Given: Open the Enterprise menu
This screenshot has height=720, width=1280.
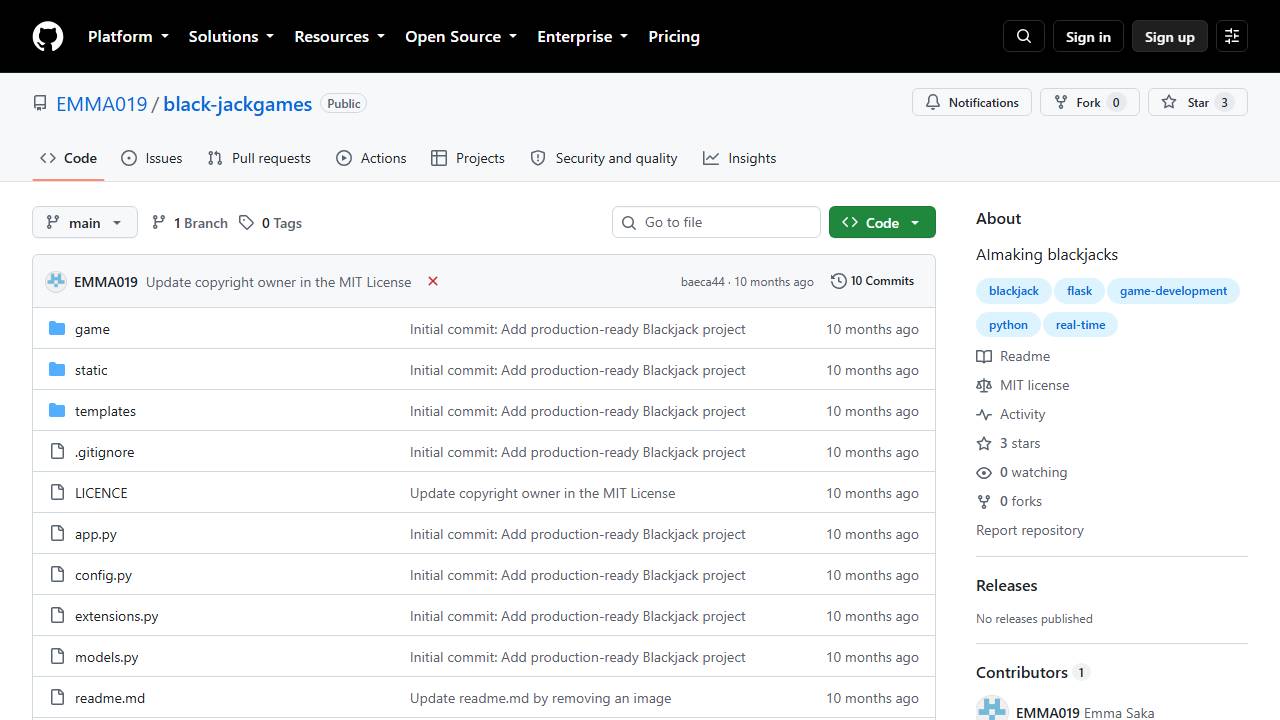Looking at the screenshot, I should pos(582,36).
